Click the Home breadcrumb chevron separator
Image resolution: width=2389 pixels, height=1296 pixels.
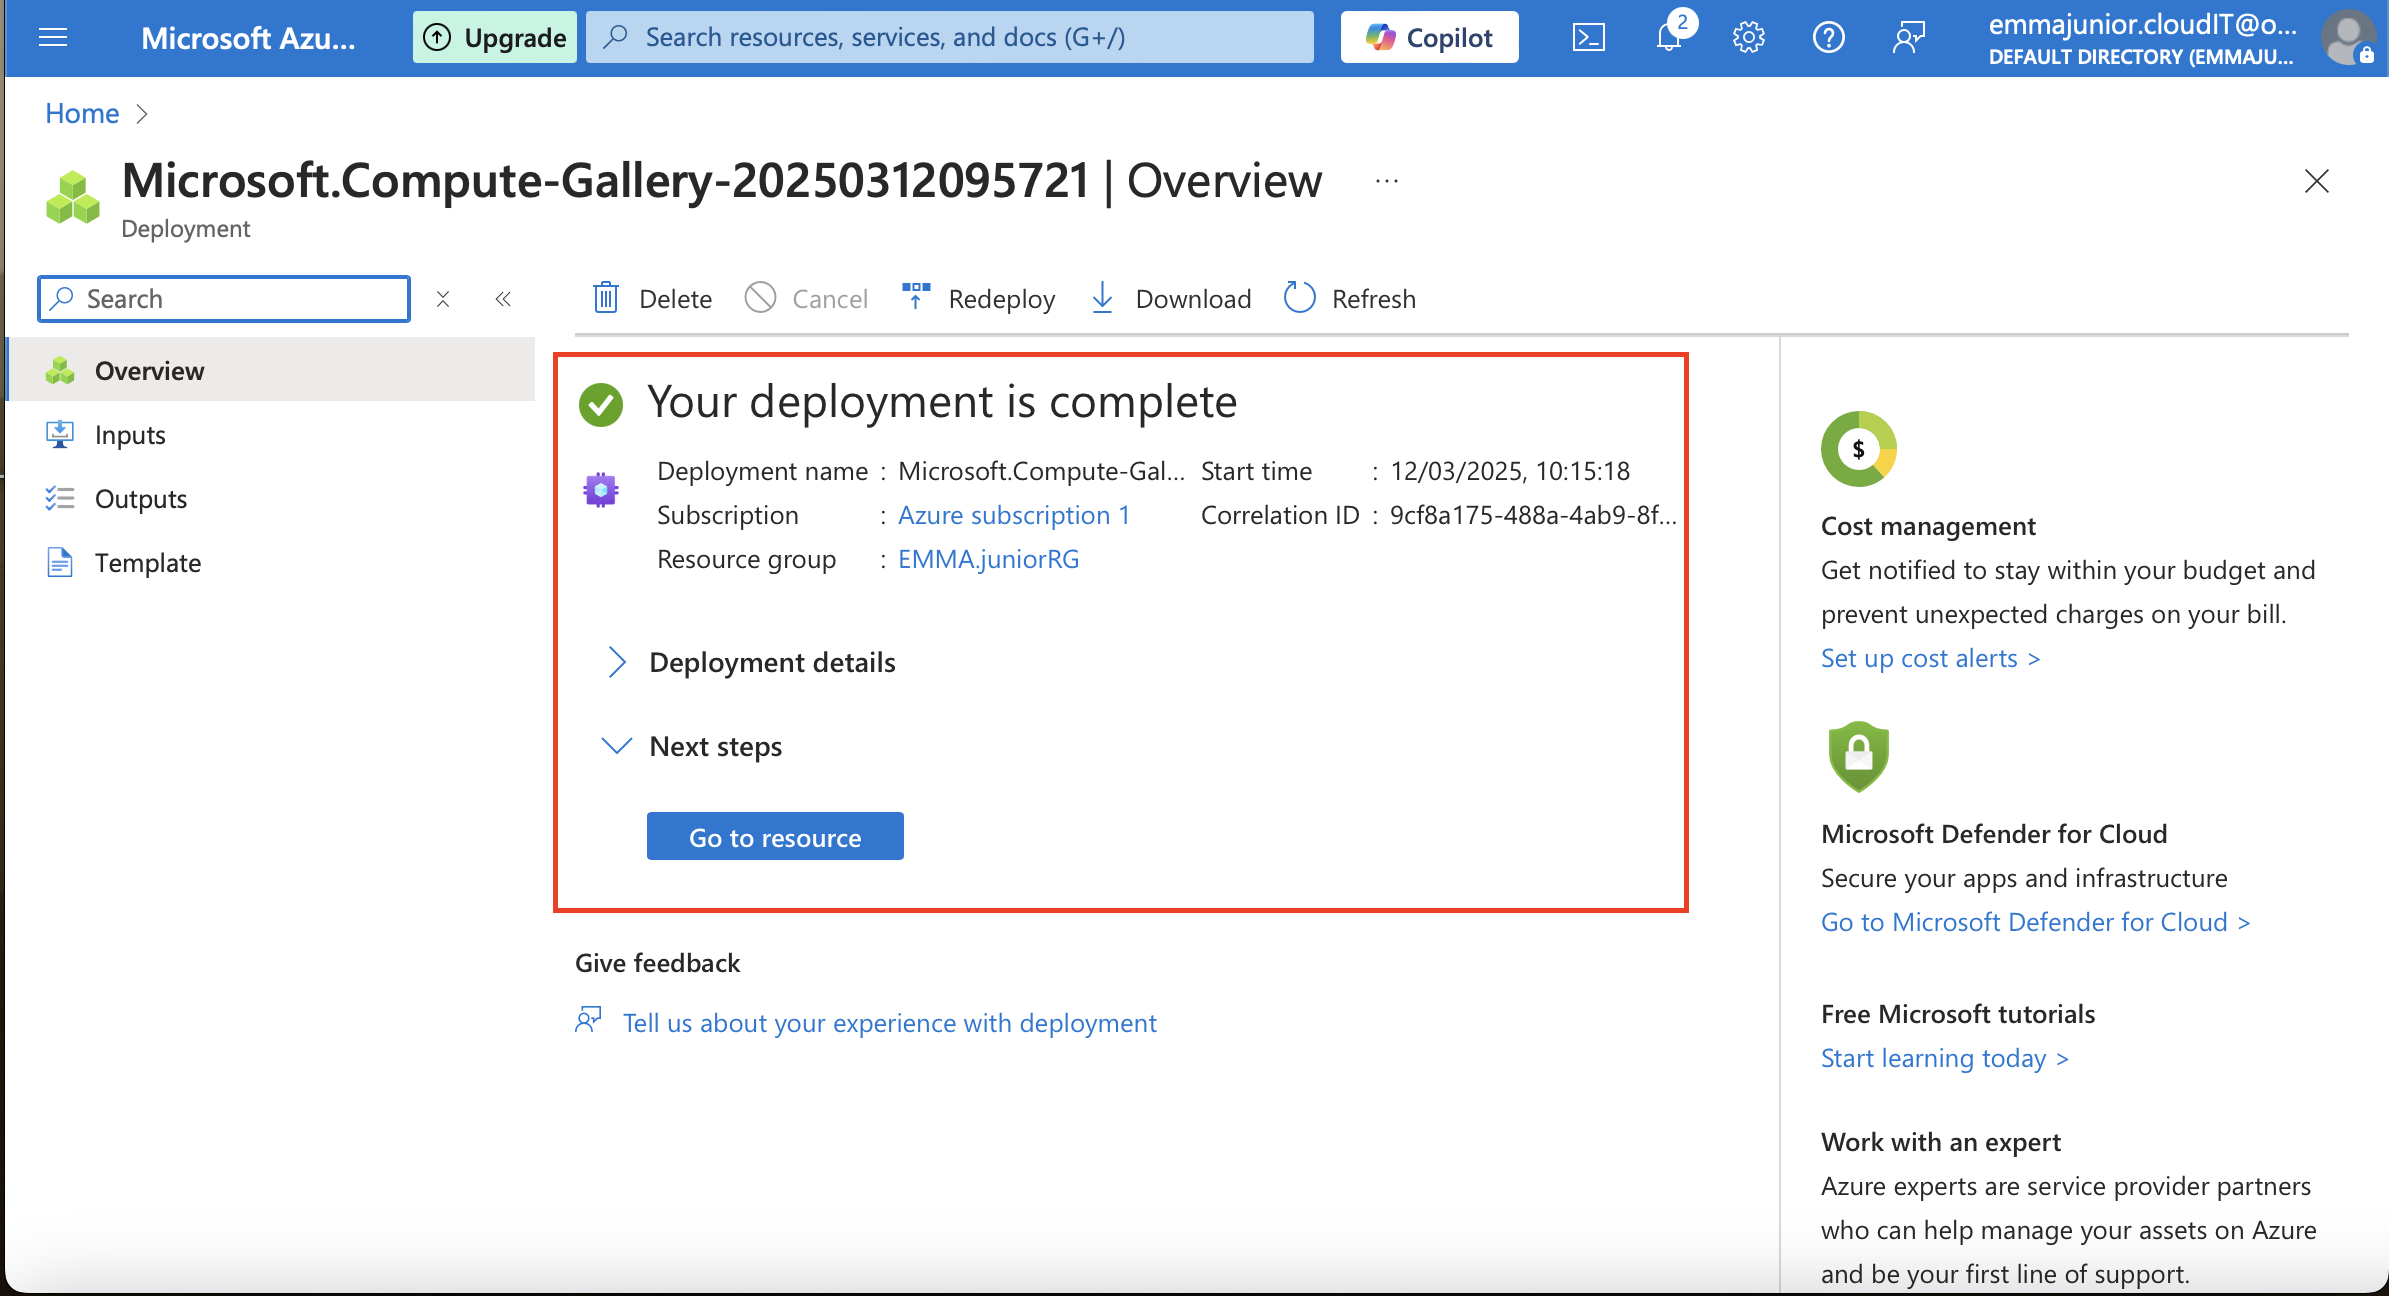[142, 114]
